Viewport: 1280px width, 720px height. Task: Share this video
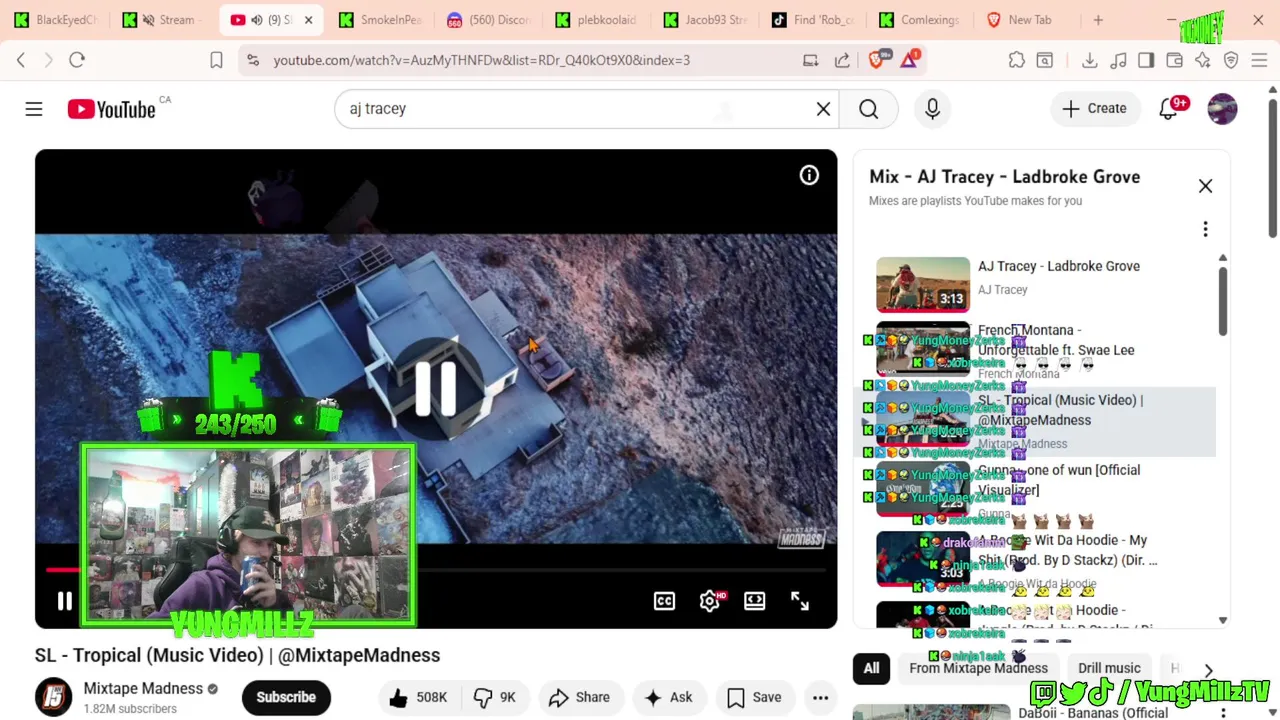click(x=578, y=698)
